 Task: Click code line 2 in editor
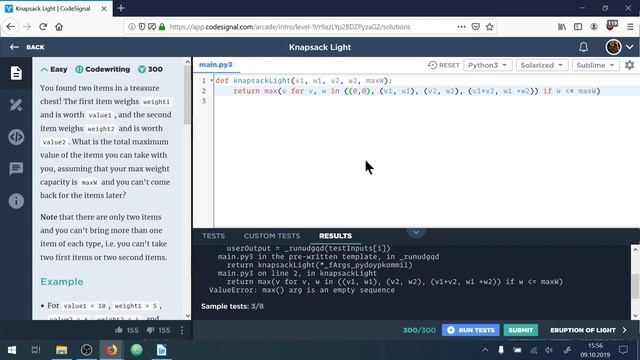click(416, 91)
